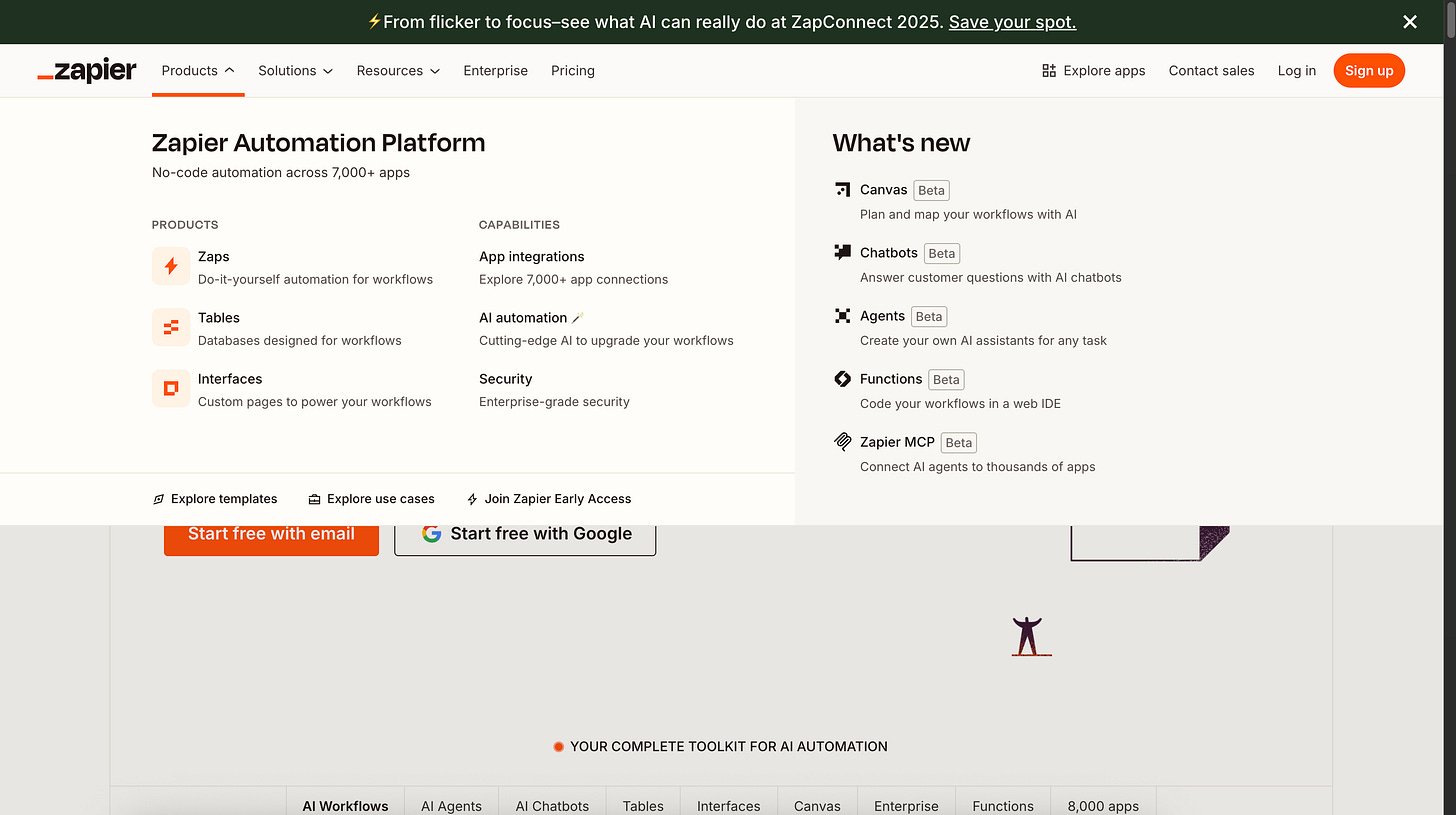
Task: Collapse the Products menu
Action: click(x=198, y=71)
